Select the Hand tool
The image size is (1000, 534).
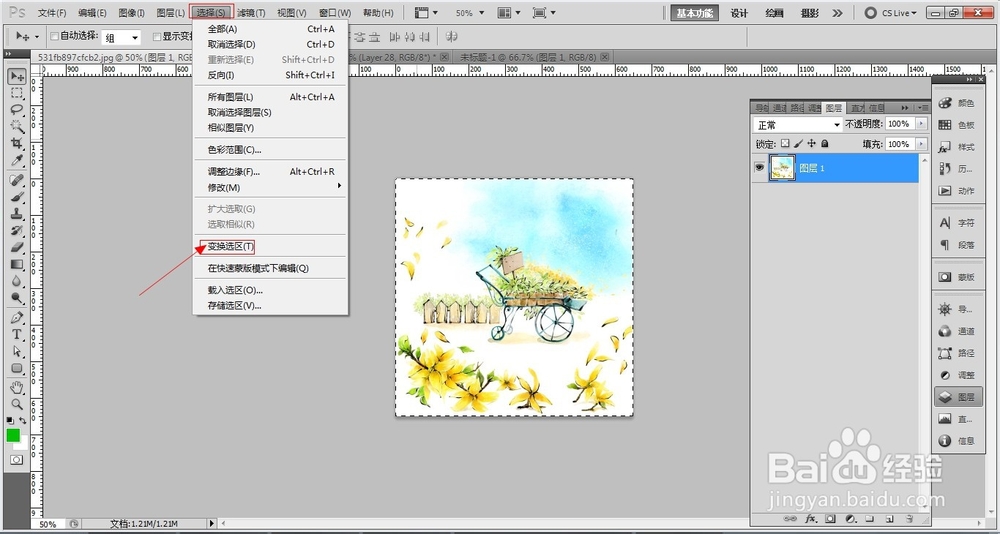(x=17, y=387)
